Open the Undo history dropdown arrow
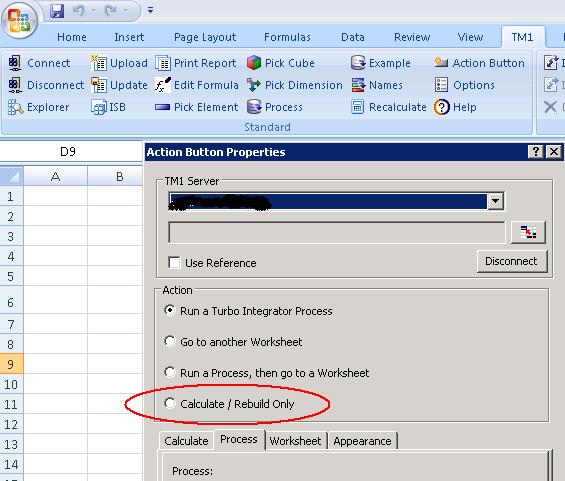This screenshot has width=565, height=481. [93, 11]
